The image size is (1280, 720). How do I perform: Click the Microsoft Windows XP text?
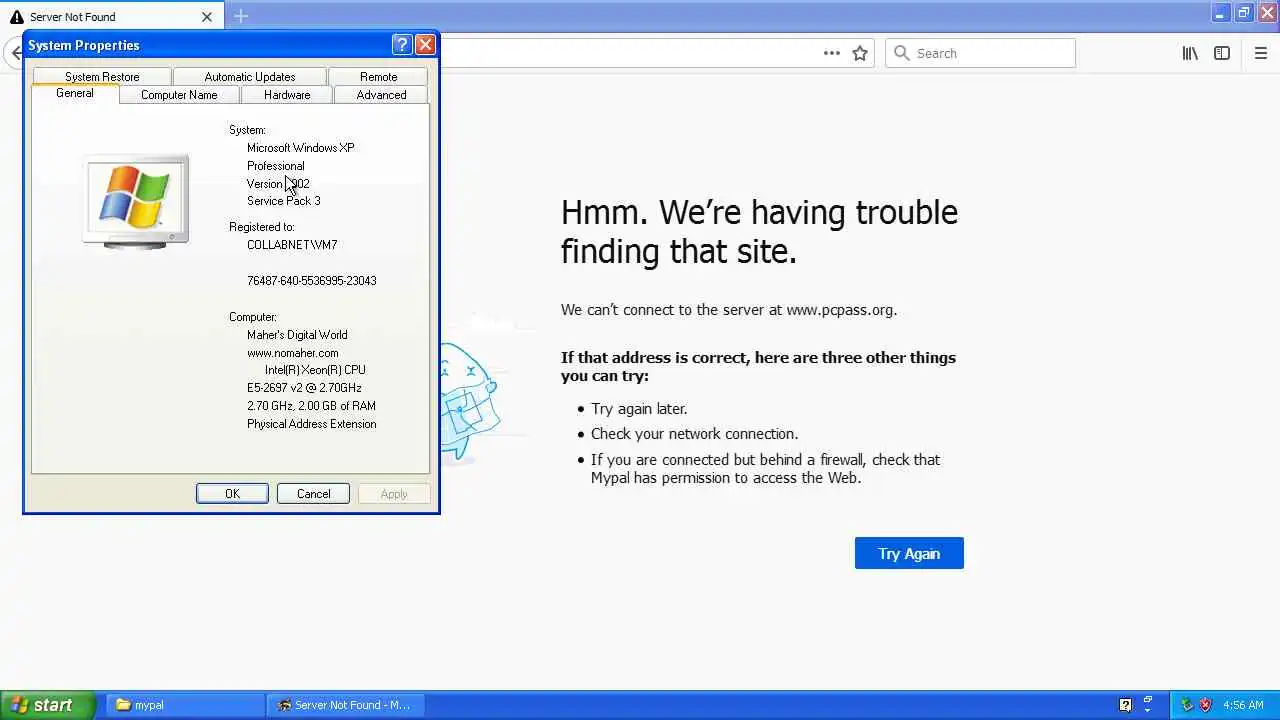(301, 148)
